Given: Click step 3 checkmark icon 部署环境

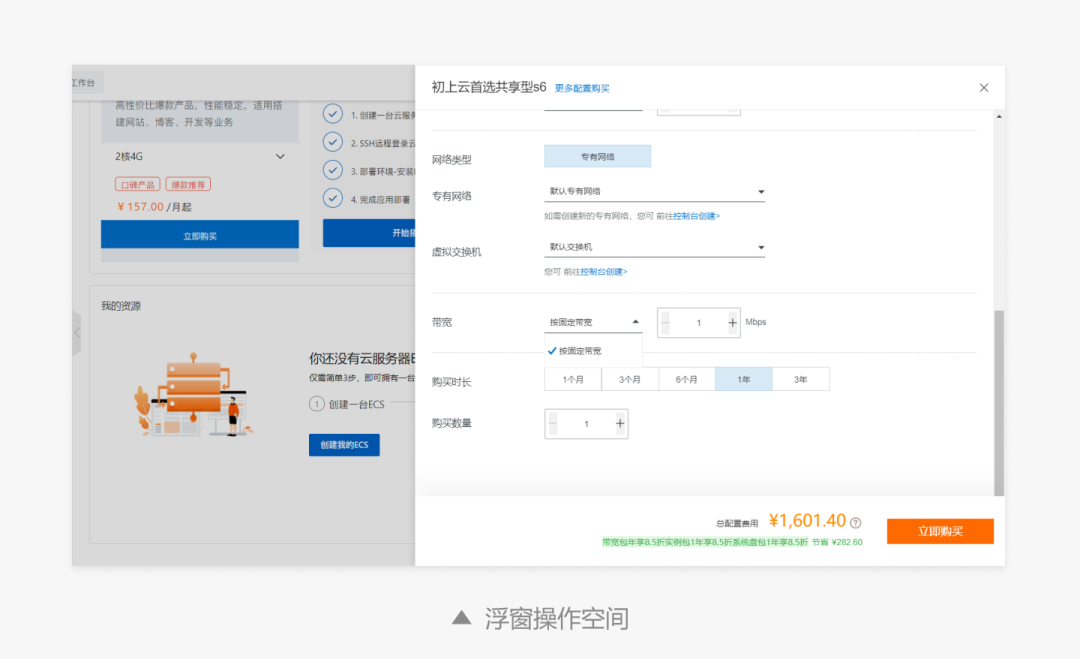Looking at the screenshot, I should [x=333, y=170].
